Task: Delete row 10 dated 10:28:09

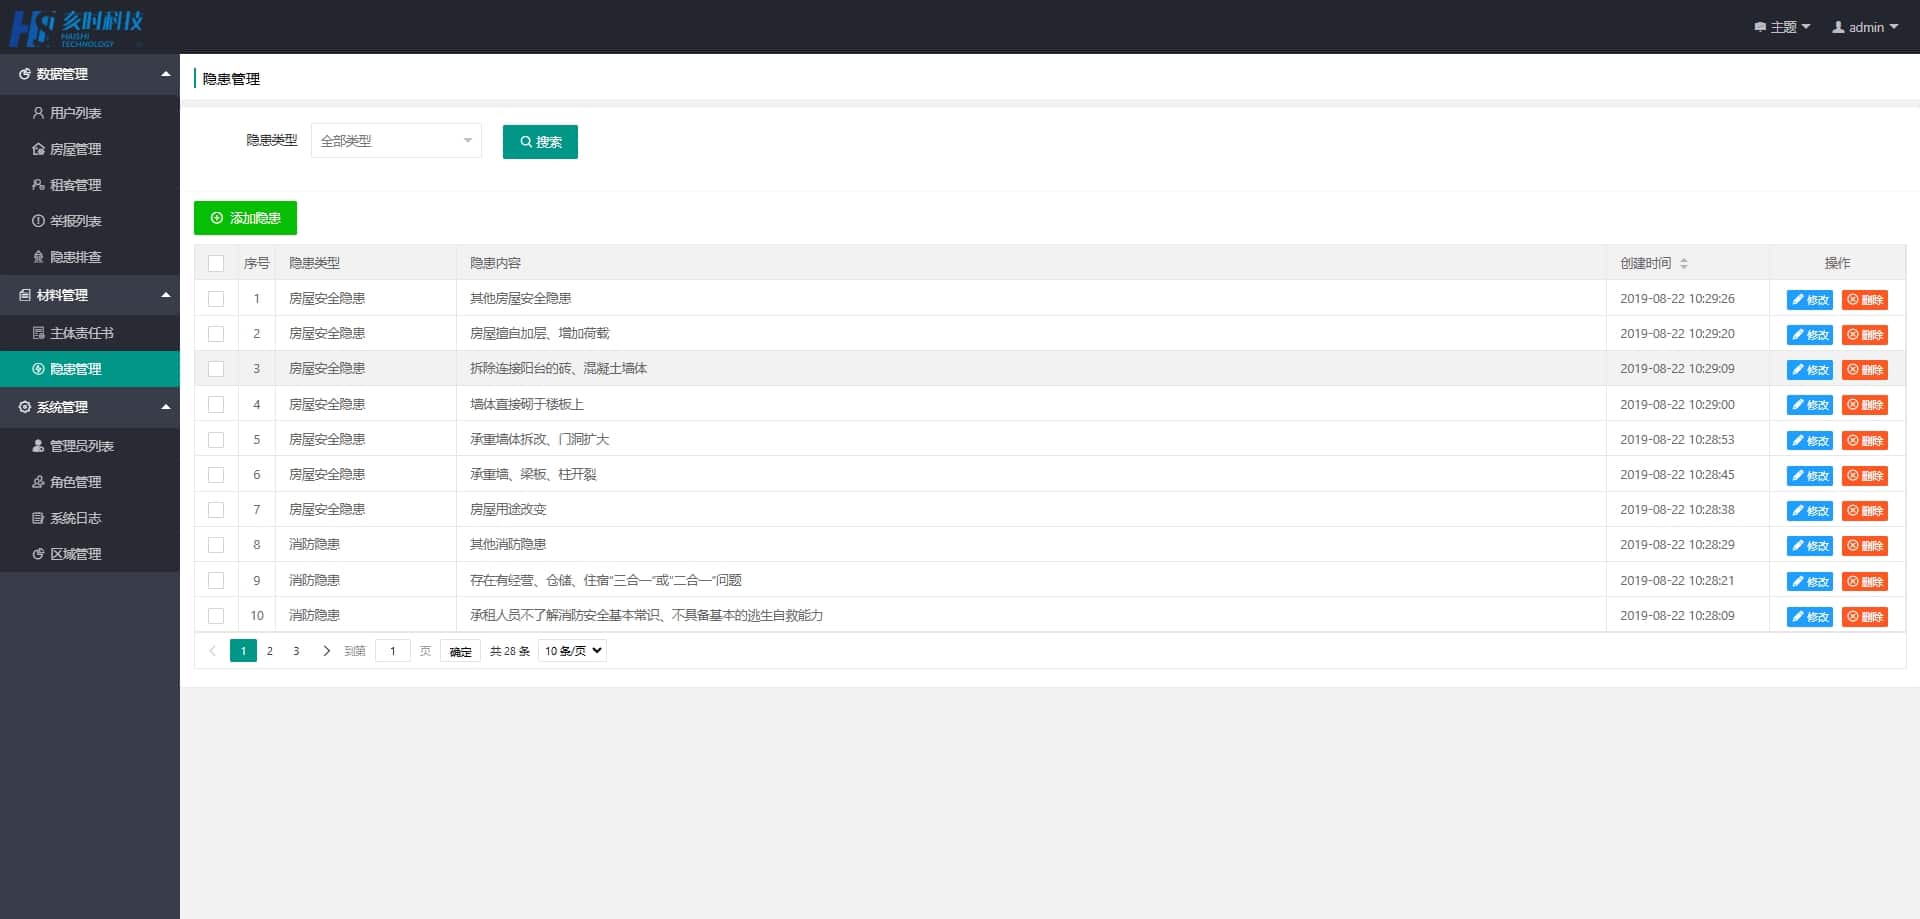Action: point(1865,617)
